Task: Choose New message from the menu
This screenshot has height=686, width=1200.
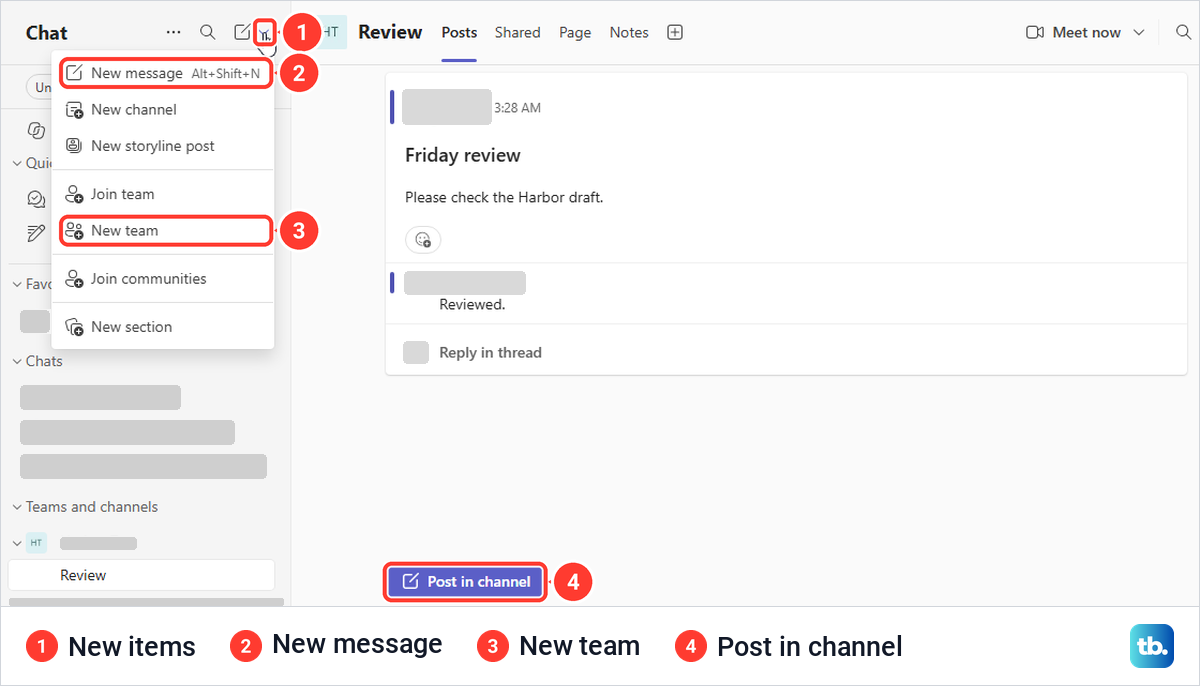Action: [x=166, y=73]
